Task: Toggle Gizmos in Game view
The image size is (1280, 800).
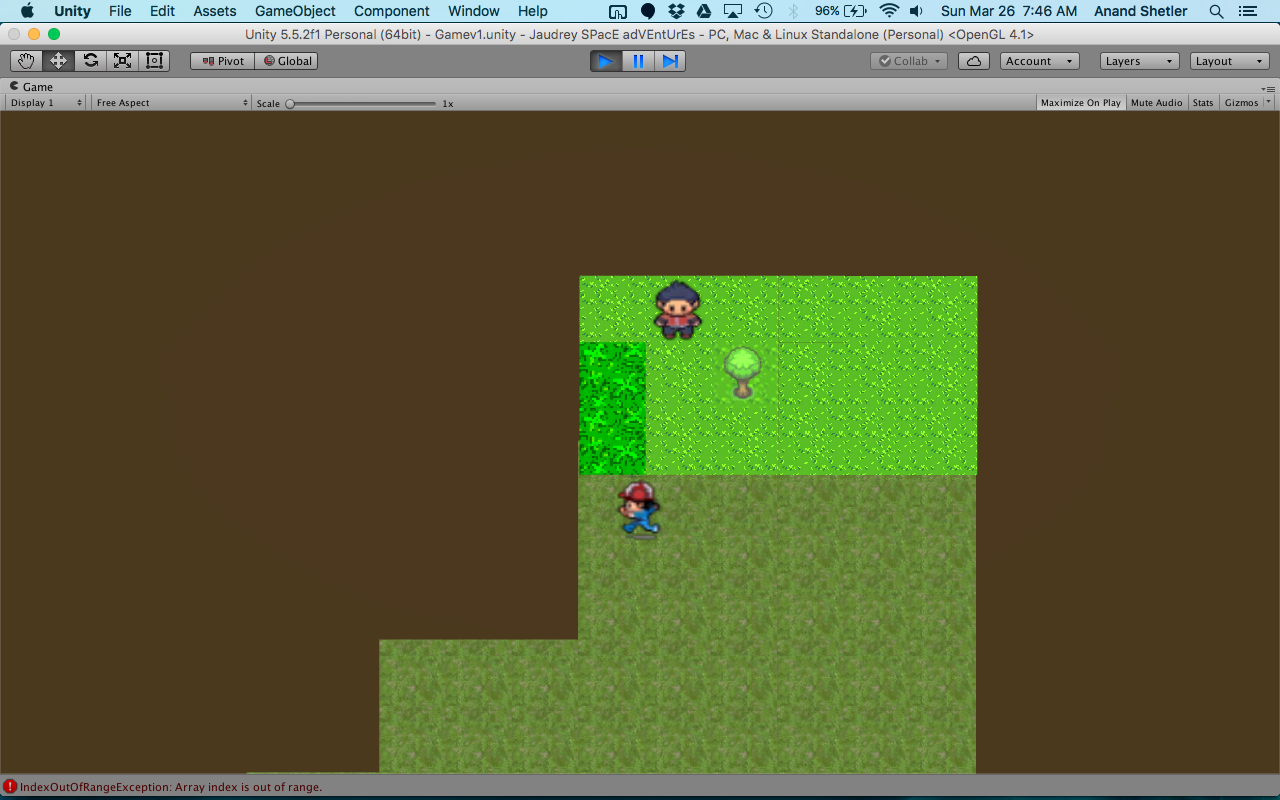Action: [1241, 103]
